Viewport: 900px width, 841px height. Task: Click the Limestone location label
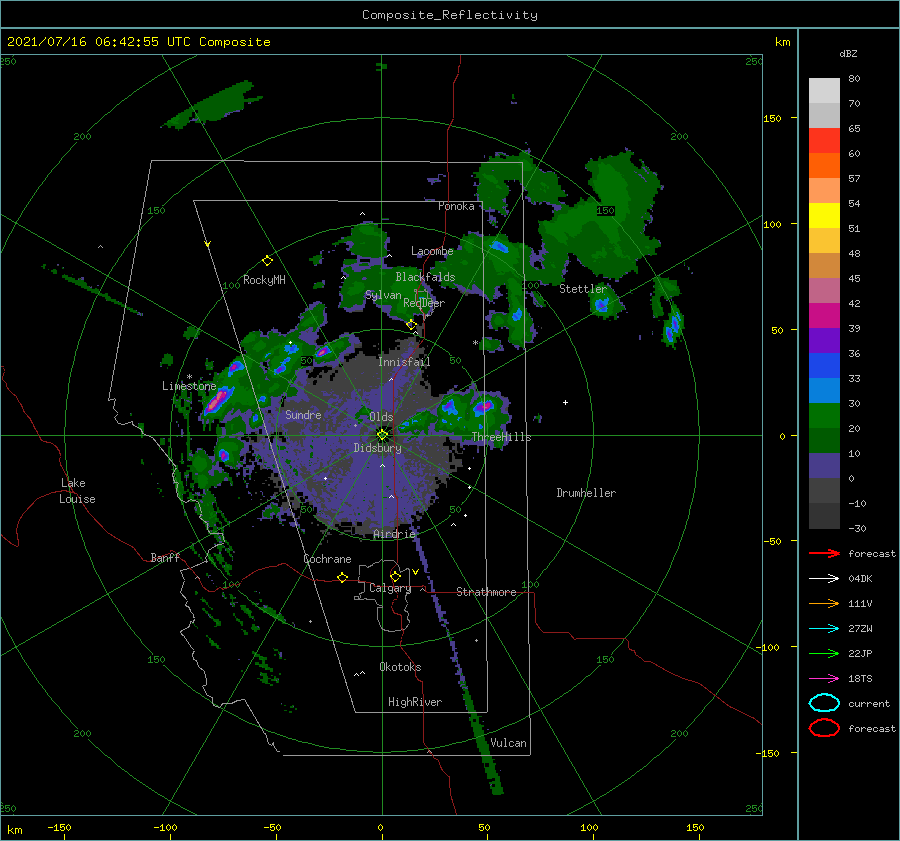pyautogui.click(x=189, y=386)
